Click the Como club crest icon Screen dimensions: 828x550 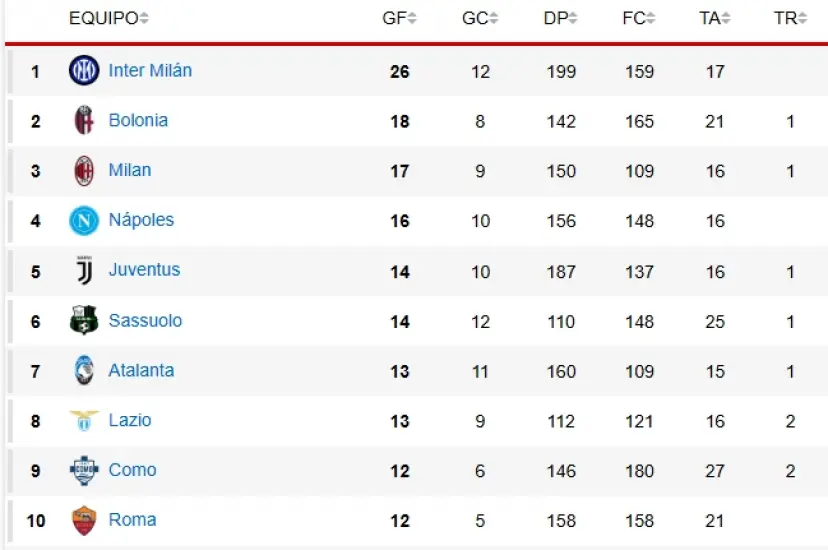84,470
